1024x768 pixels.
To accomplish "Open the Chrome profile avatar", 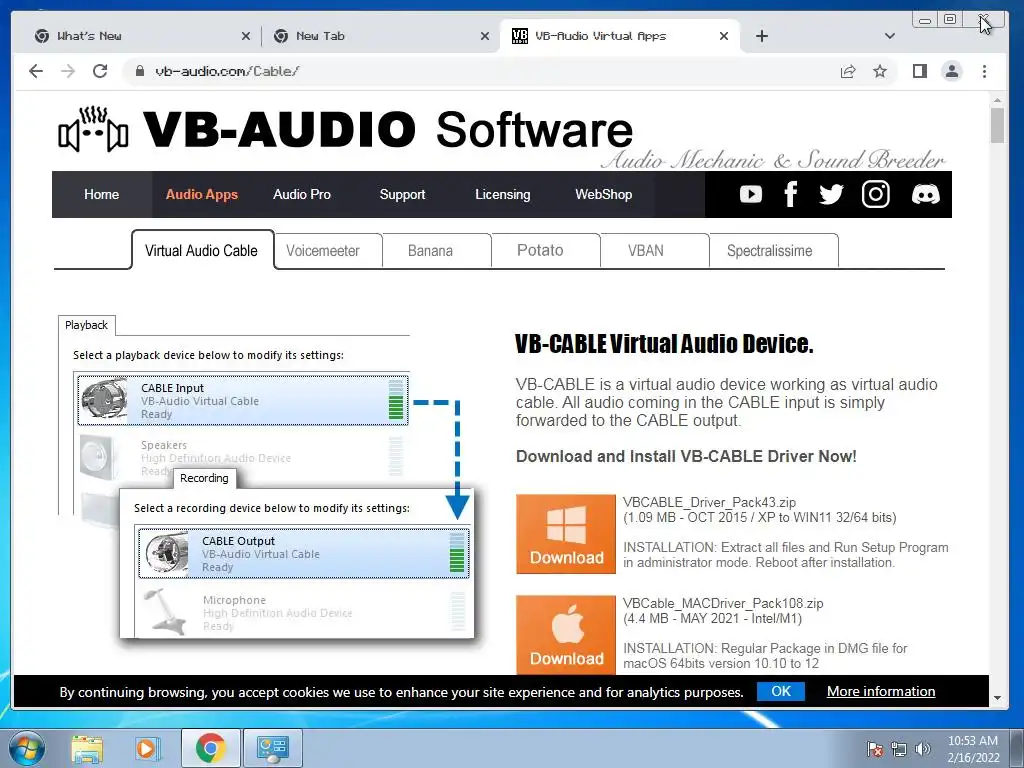I will 952,71.
